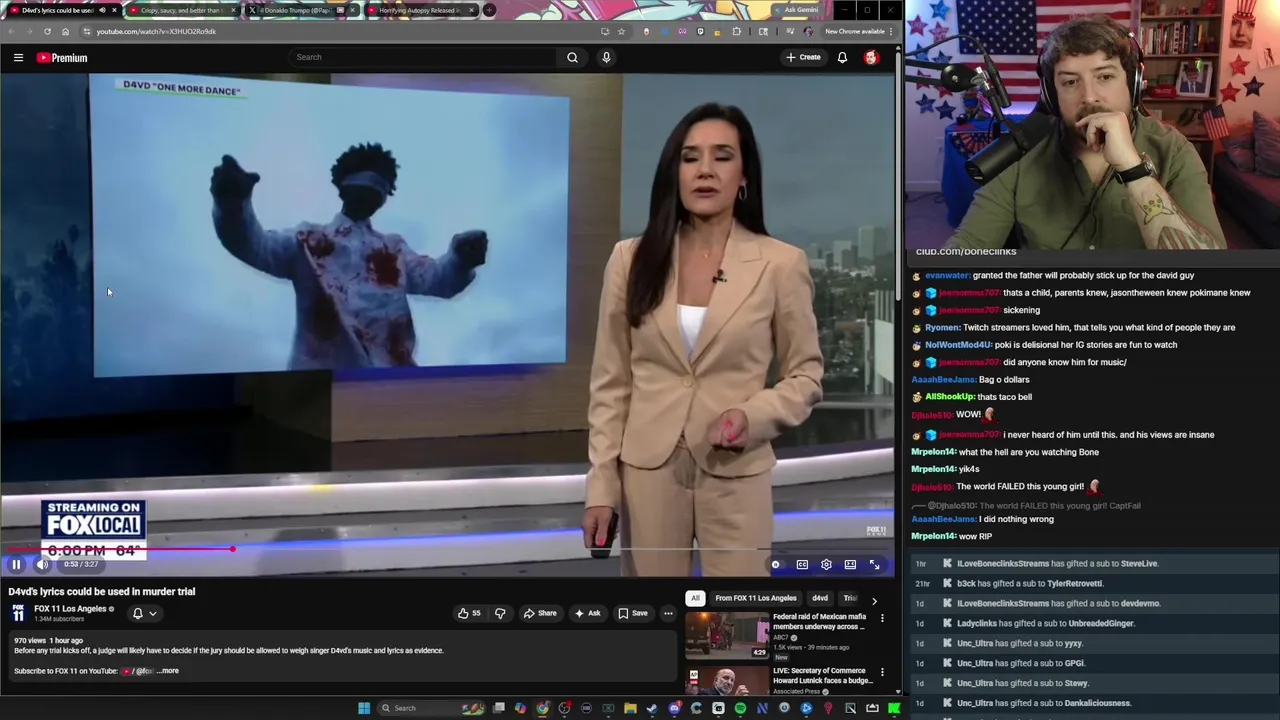
Task: Open Discord from the taskbar
Action: [675, 708]
